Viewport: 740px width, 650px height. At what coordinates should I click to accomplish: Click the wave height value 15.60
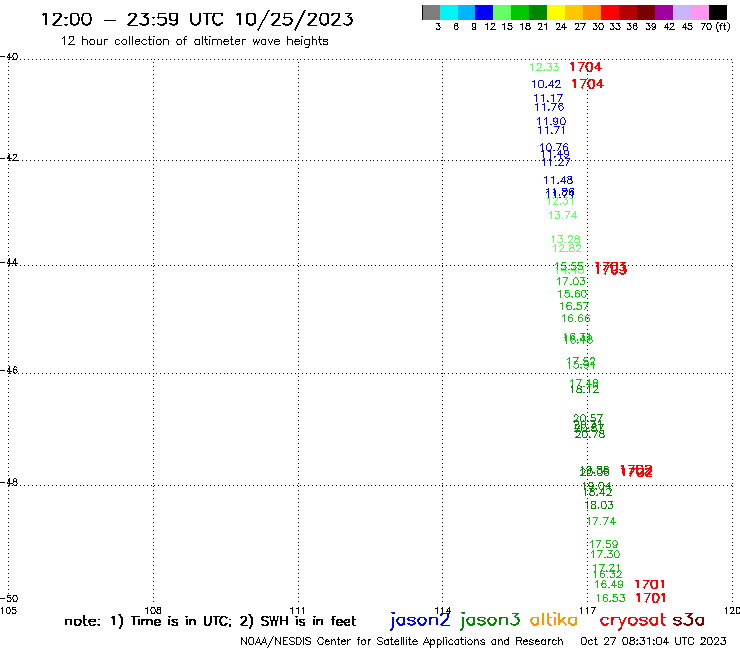572,294
